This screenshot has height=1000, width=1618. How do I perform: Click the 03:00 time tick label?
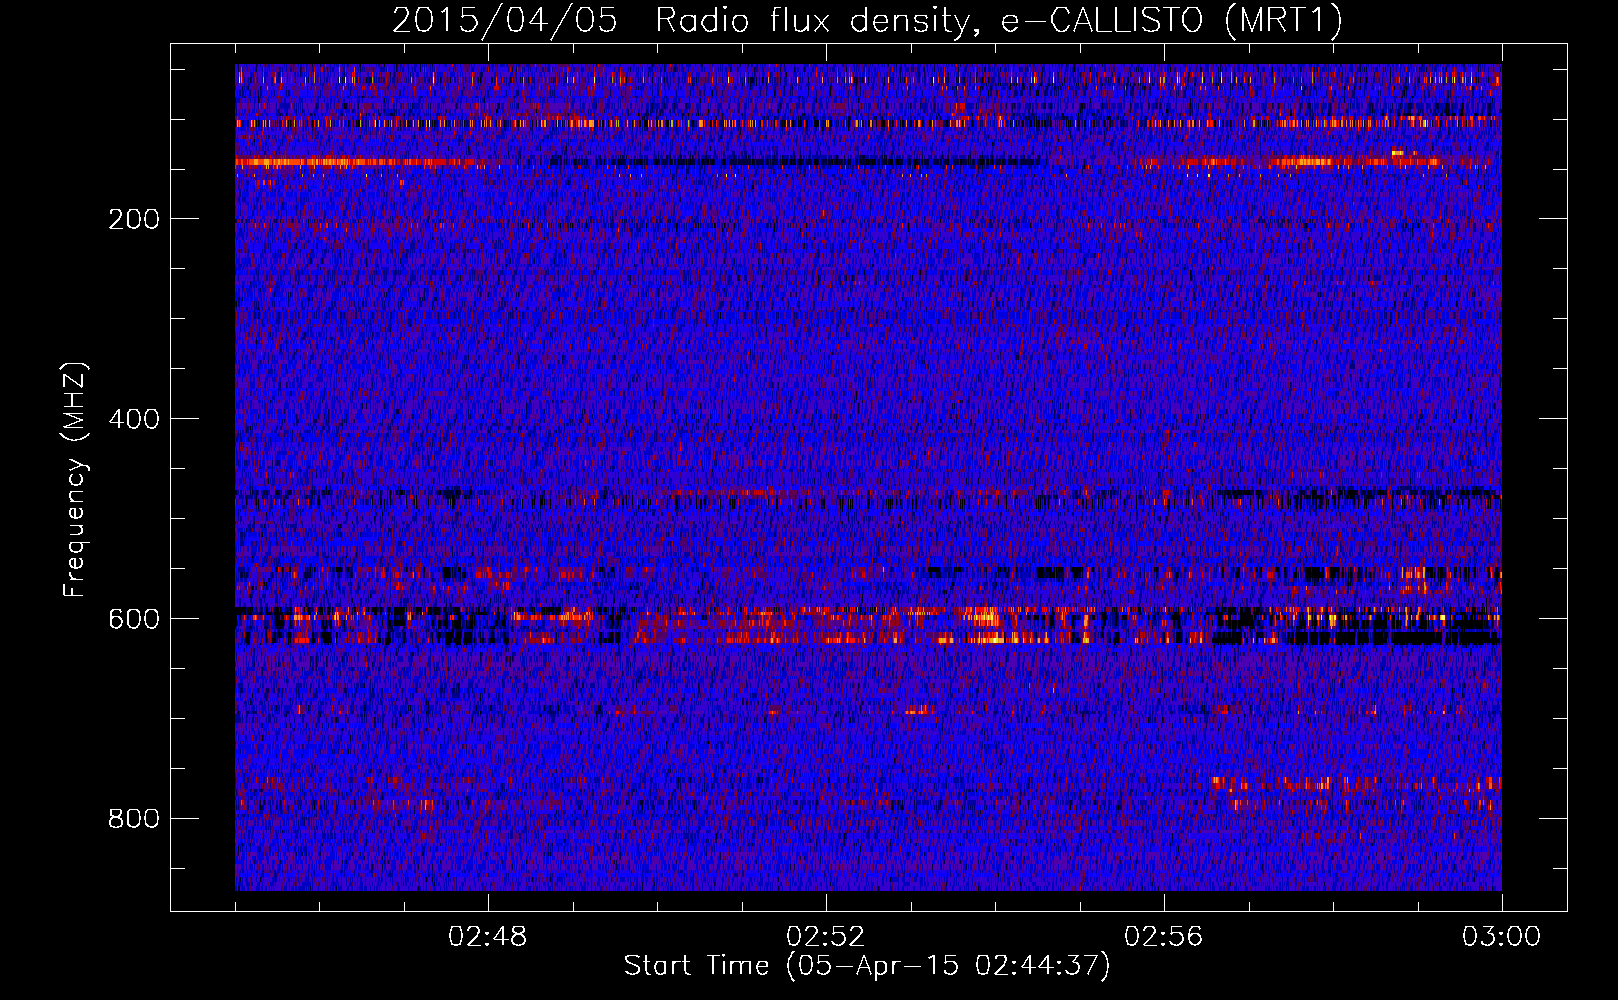pyautogui.click(x=1501, y=937)
